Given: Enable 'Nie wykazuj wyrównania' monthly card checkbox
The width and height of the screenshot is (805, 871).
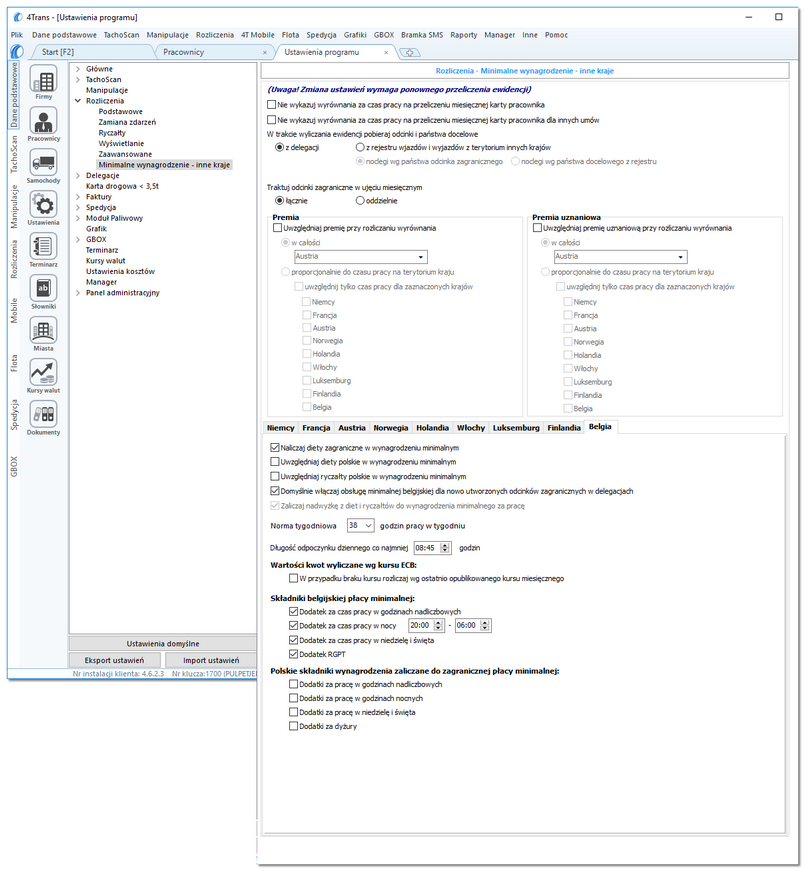Looking at the screenshot, I should [272, 104].
